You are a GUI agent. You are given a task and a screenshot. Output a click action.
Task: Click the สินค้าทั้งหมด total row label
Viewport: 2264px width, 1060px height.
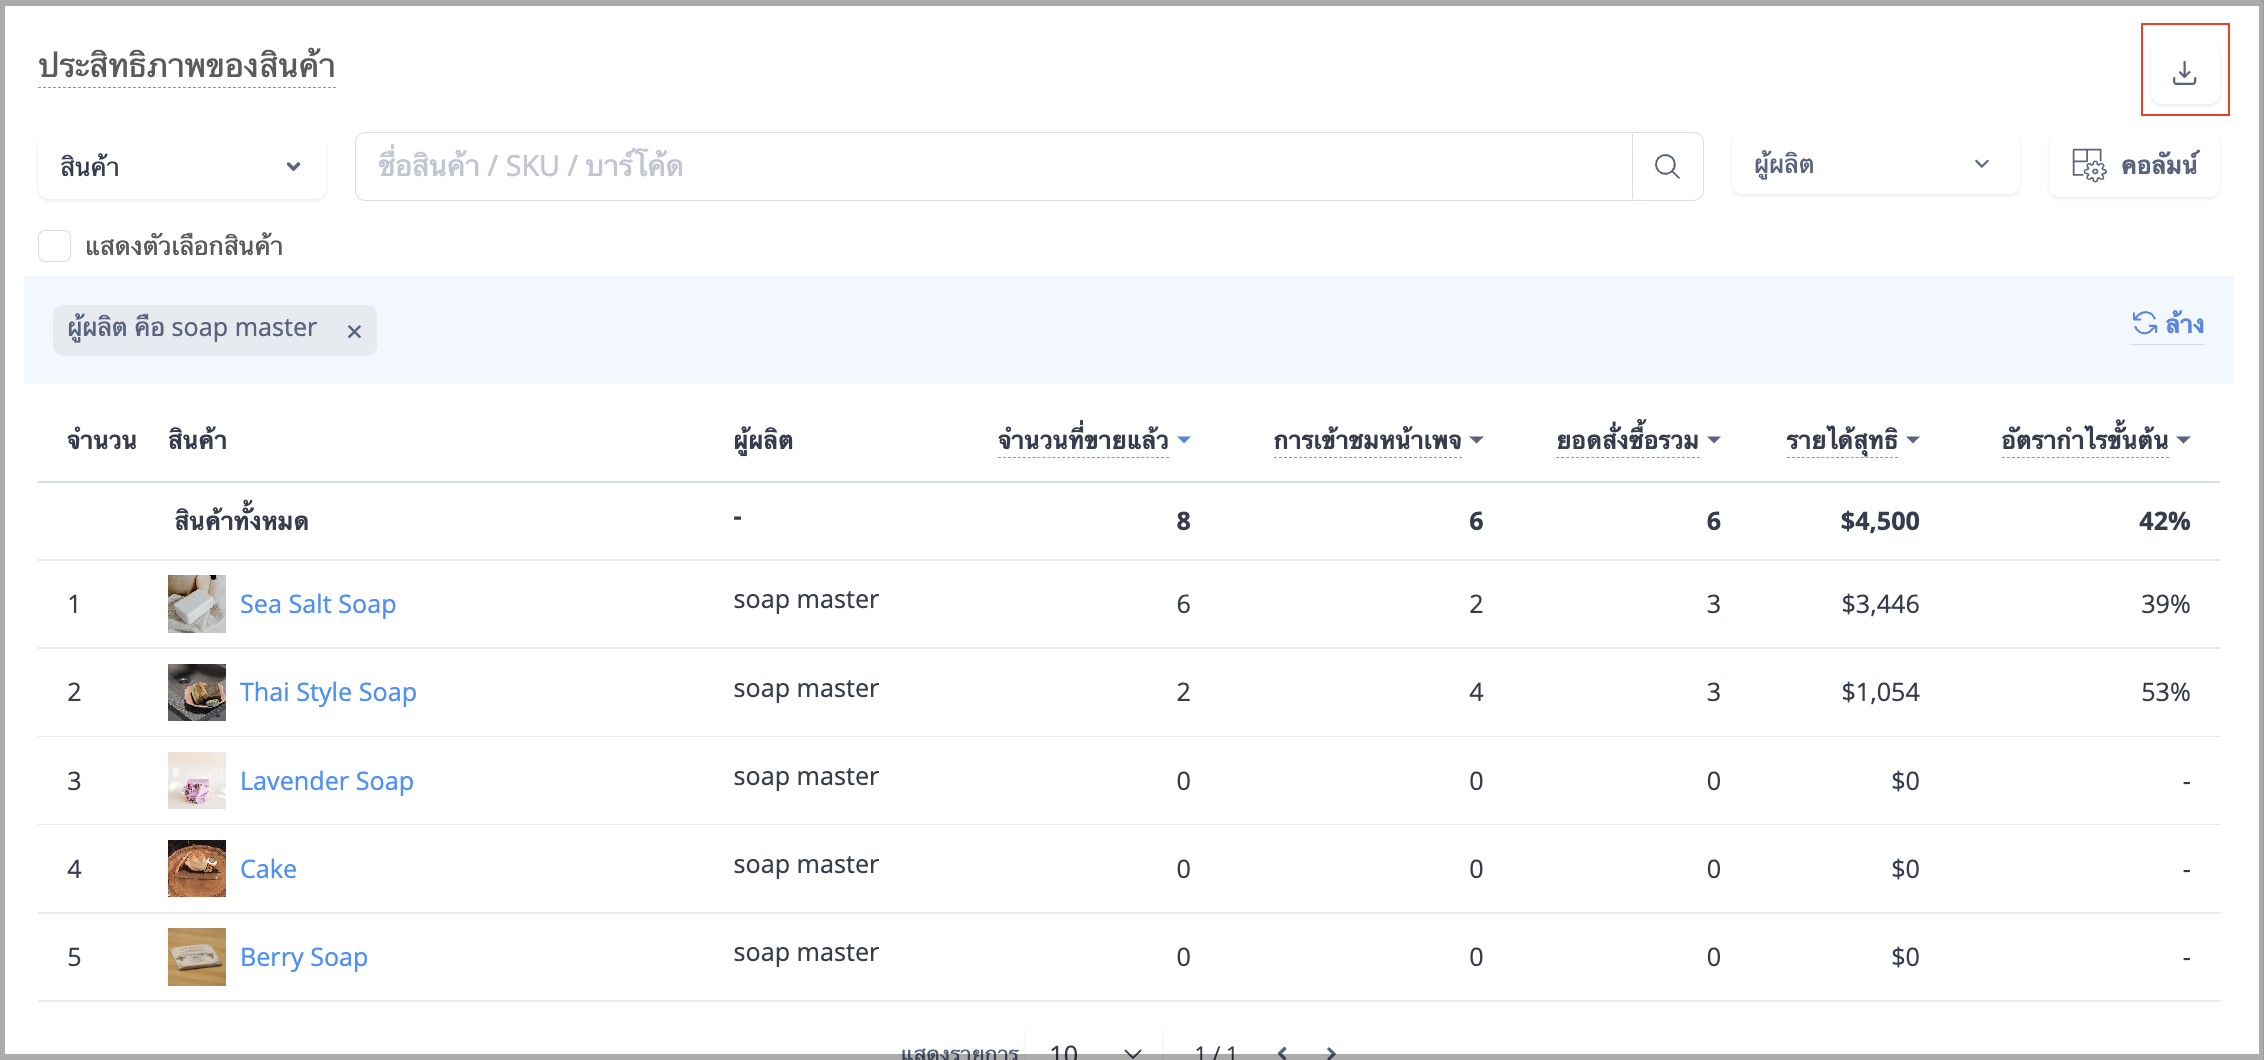pos(241,521)
